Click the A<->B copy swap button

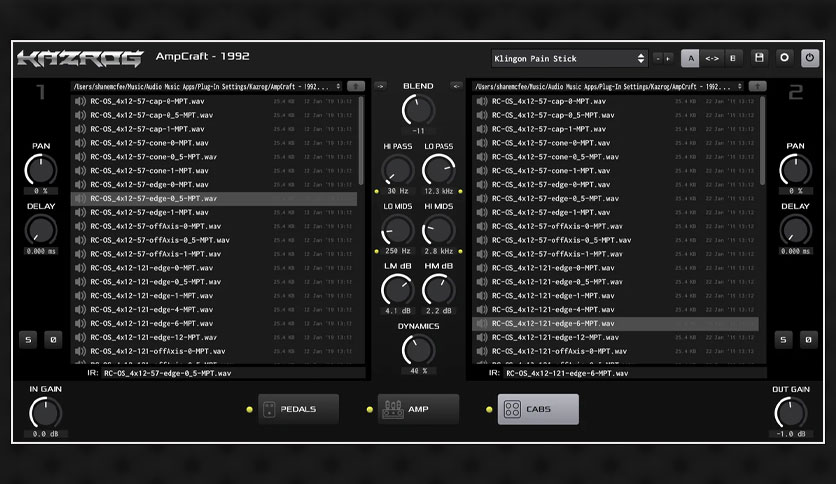[712, 58]
